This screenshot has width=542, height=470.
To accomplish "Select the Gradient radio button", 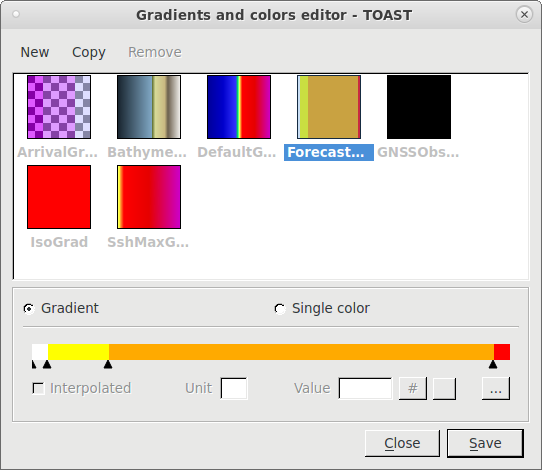I will 29,309.
